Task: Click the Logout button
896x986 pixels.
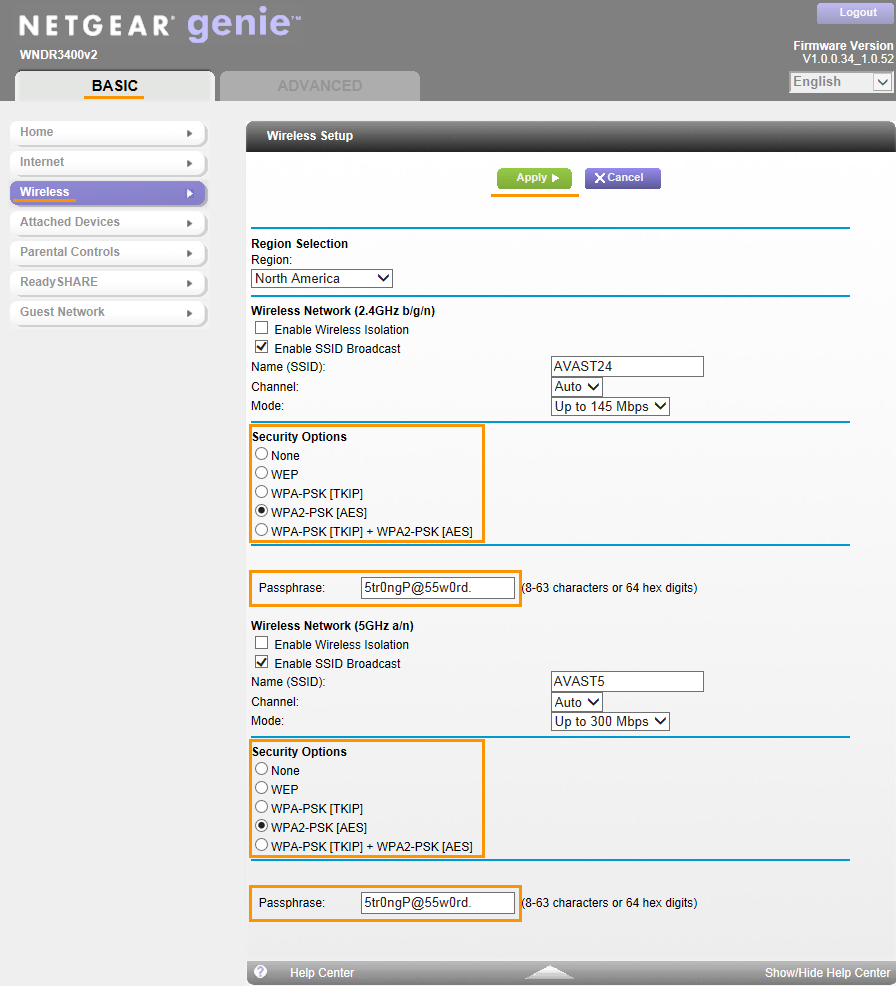Action: pos(856,13)
